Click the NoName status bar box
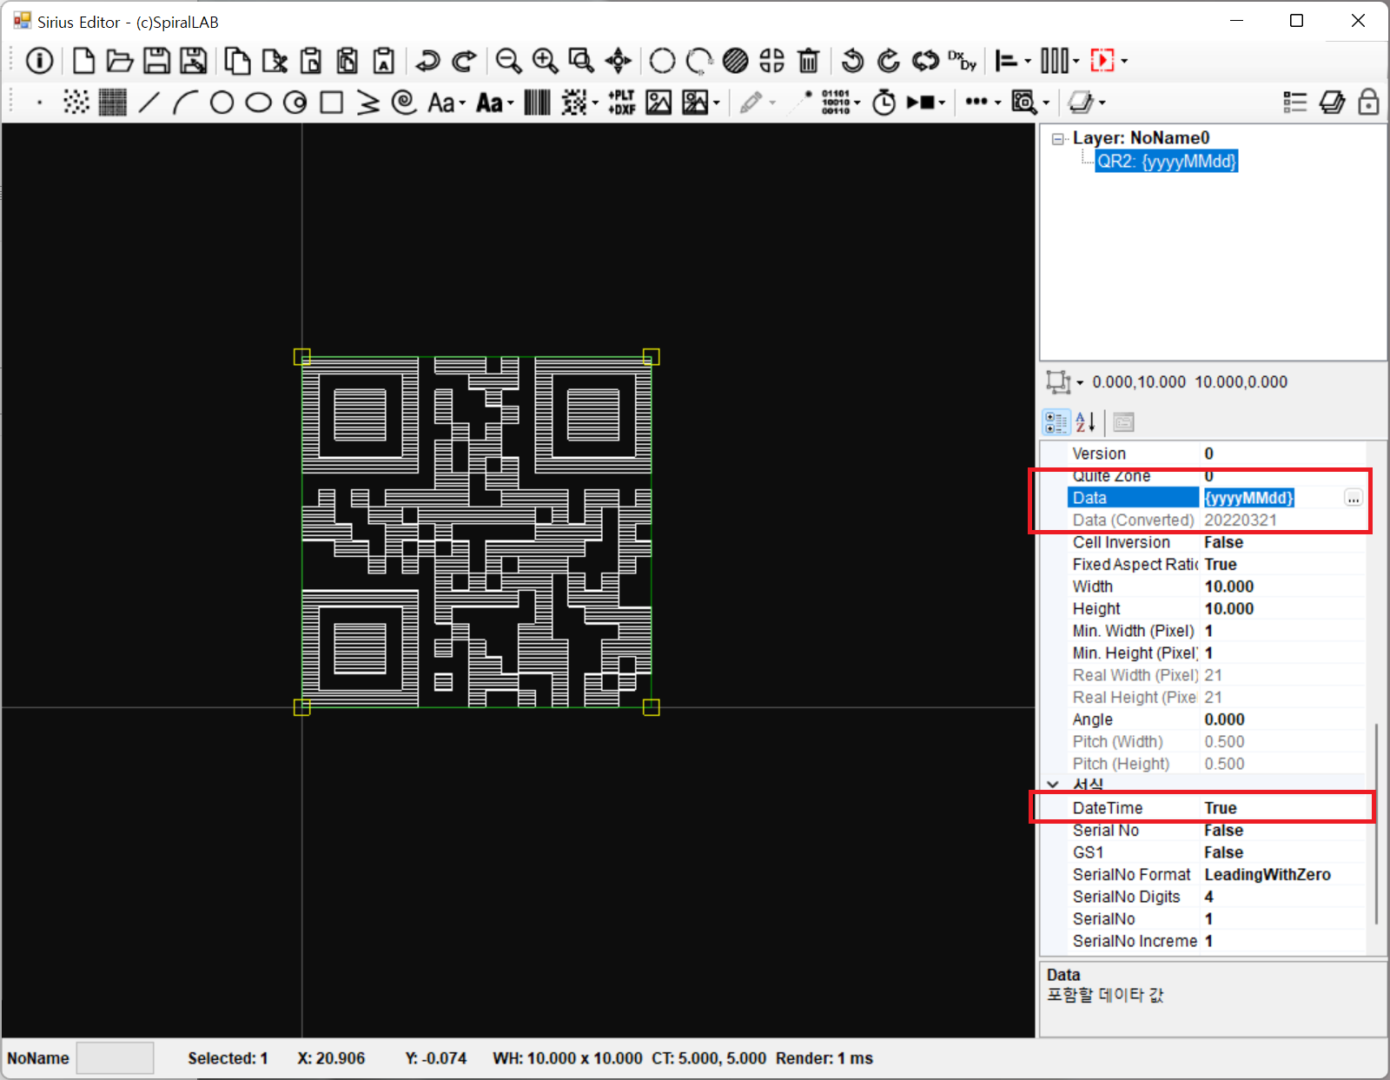This screenshot has width=1390, height=1080. point(115,1058)
